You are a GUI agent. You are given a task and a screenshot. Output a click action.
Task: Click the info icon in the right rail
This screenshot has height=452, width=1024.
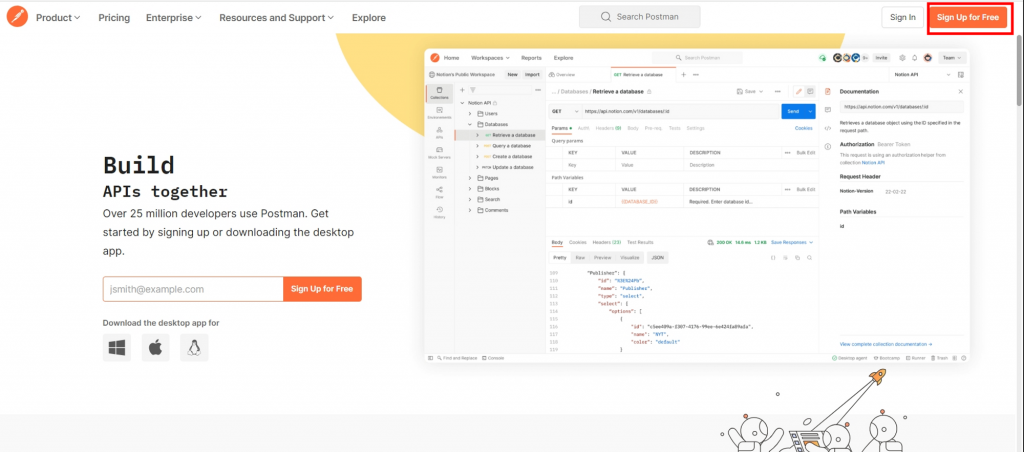(x=828, y=146)
